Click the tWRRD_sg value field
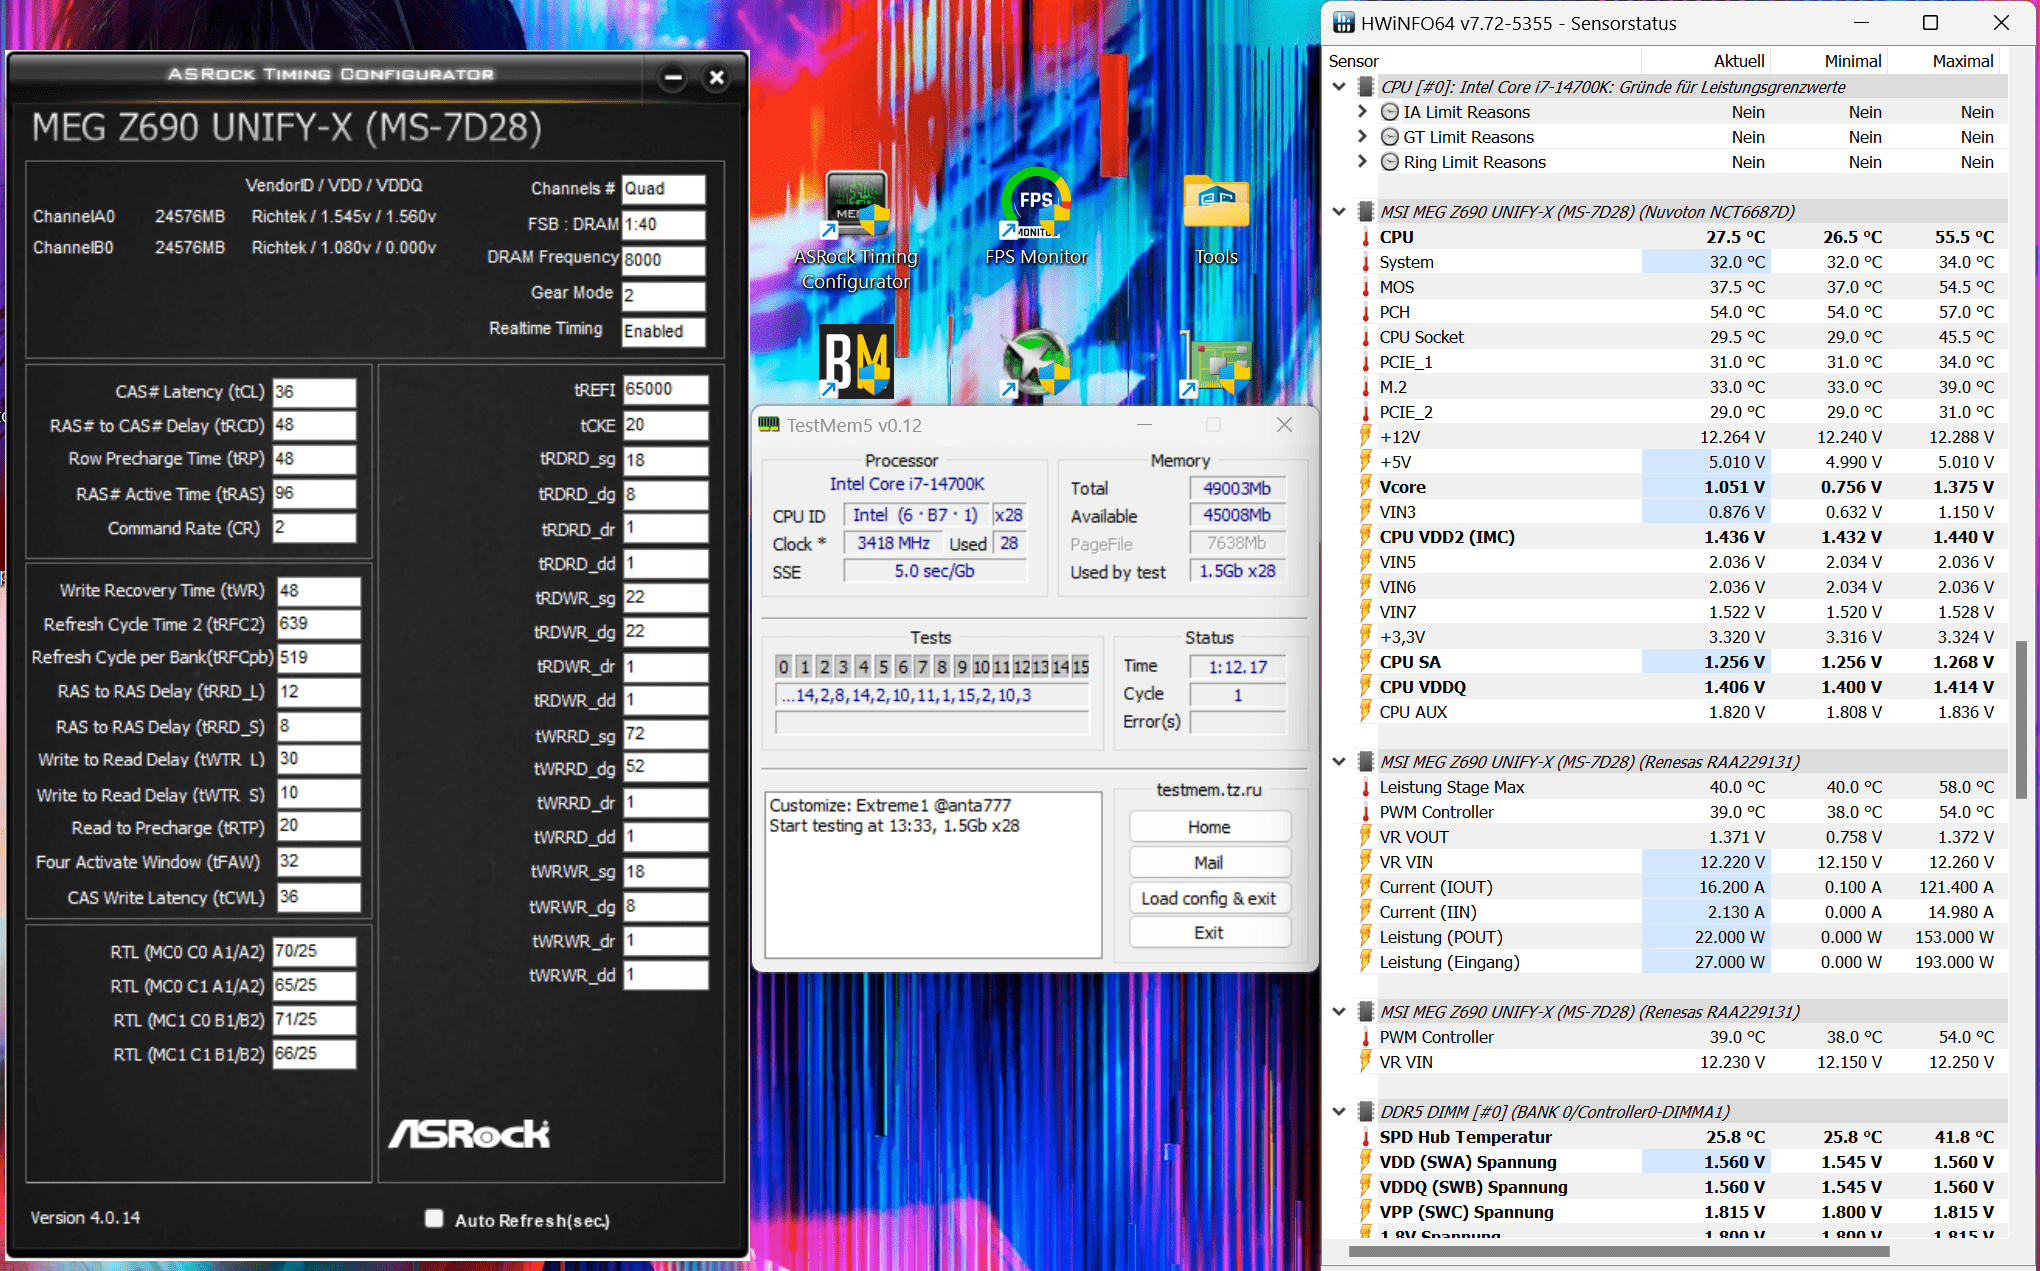 pyautogui.click(x=665, y=734)
